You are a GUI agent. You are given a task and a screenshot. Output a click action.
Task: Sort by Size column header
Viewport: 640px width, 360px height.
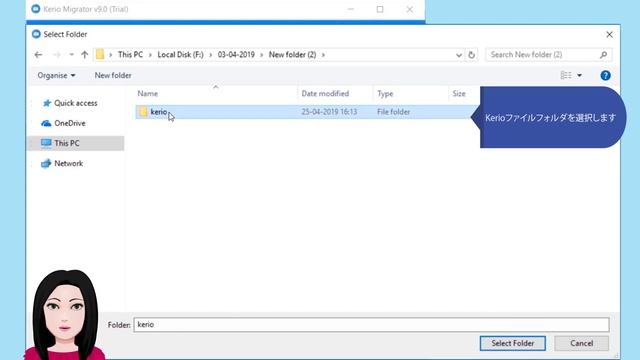point(459,93)
